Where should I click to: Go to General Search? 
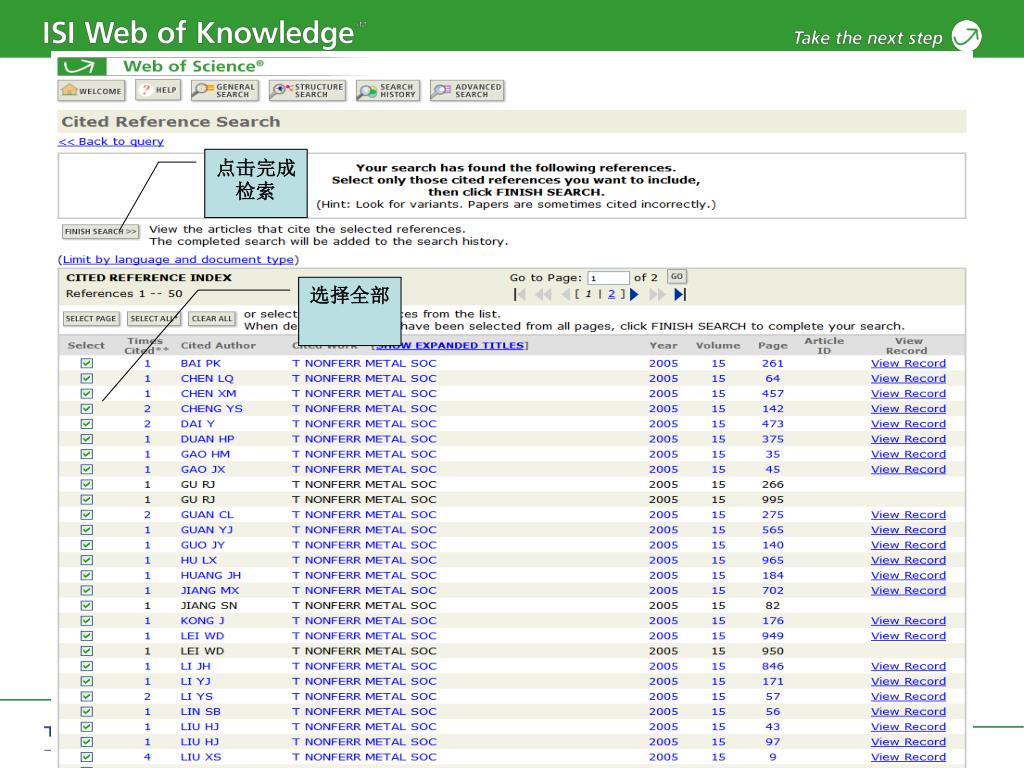(x=225, y=91)
